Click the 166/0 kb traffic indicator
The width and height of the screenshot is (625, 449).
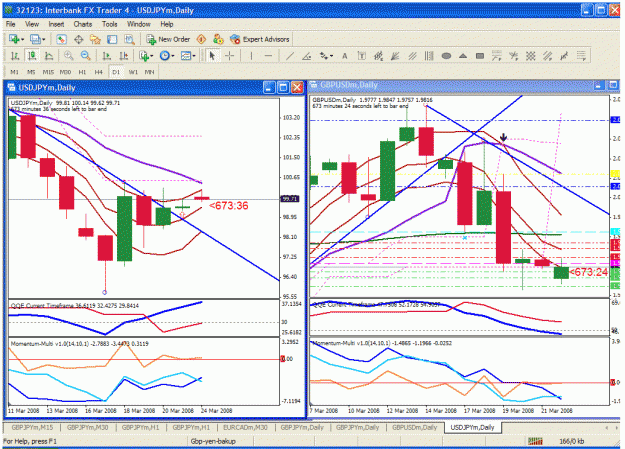pos(572,441)
